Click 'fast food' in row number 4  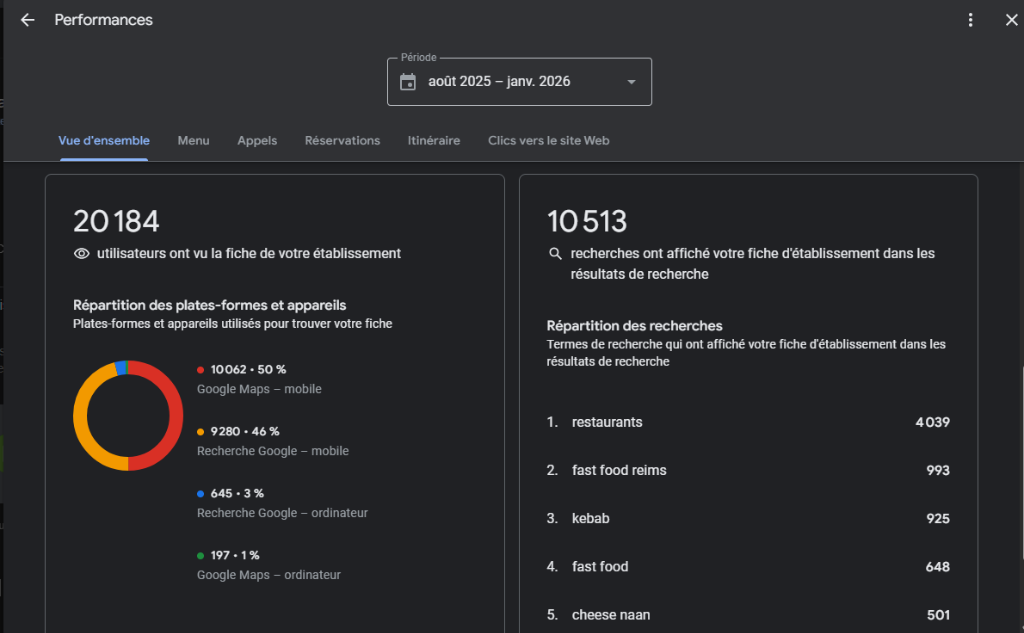[600, 567]
